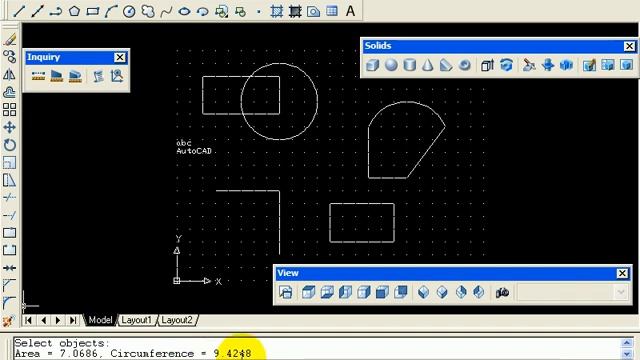Screen dimensions: 640x360
Task: Open the Table tool
Action: coord(332,11)
